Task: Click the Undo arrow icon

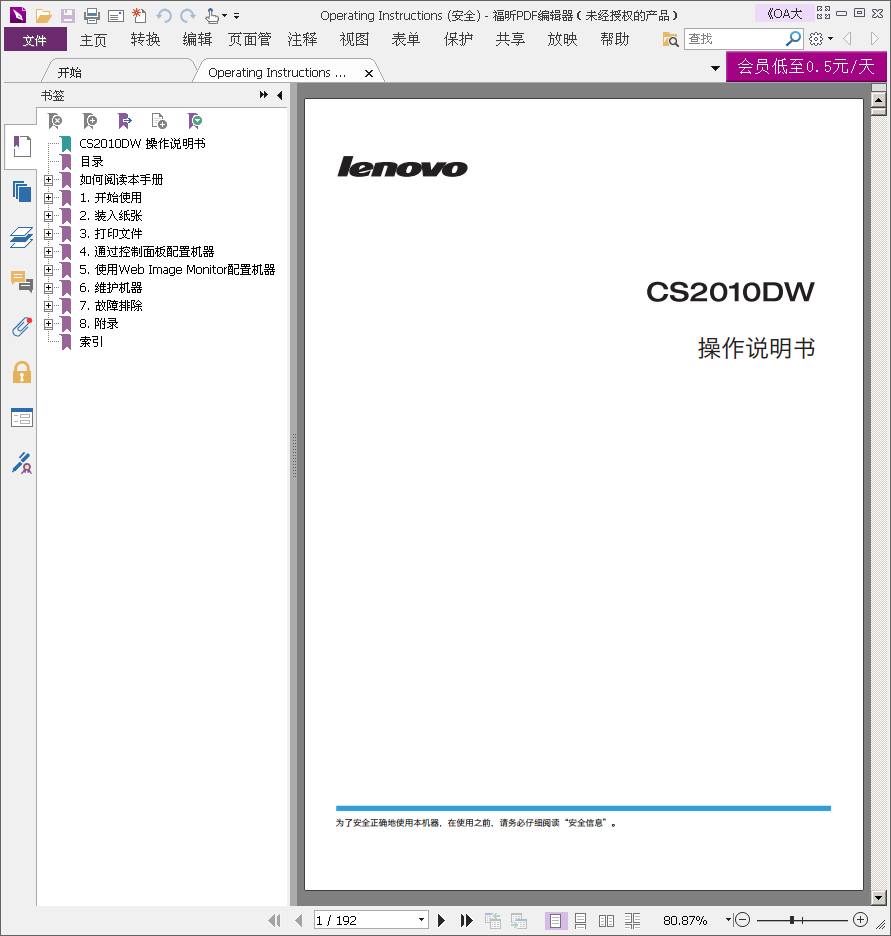Action: click(x=164, y=16)
